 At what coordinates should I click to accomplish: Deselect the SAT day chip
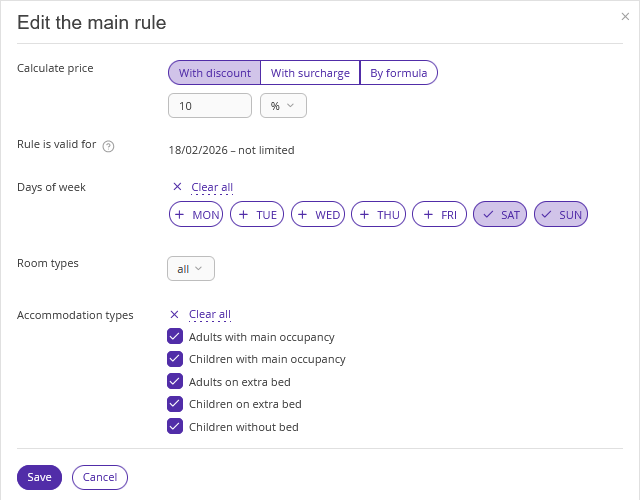pos(500,215)
